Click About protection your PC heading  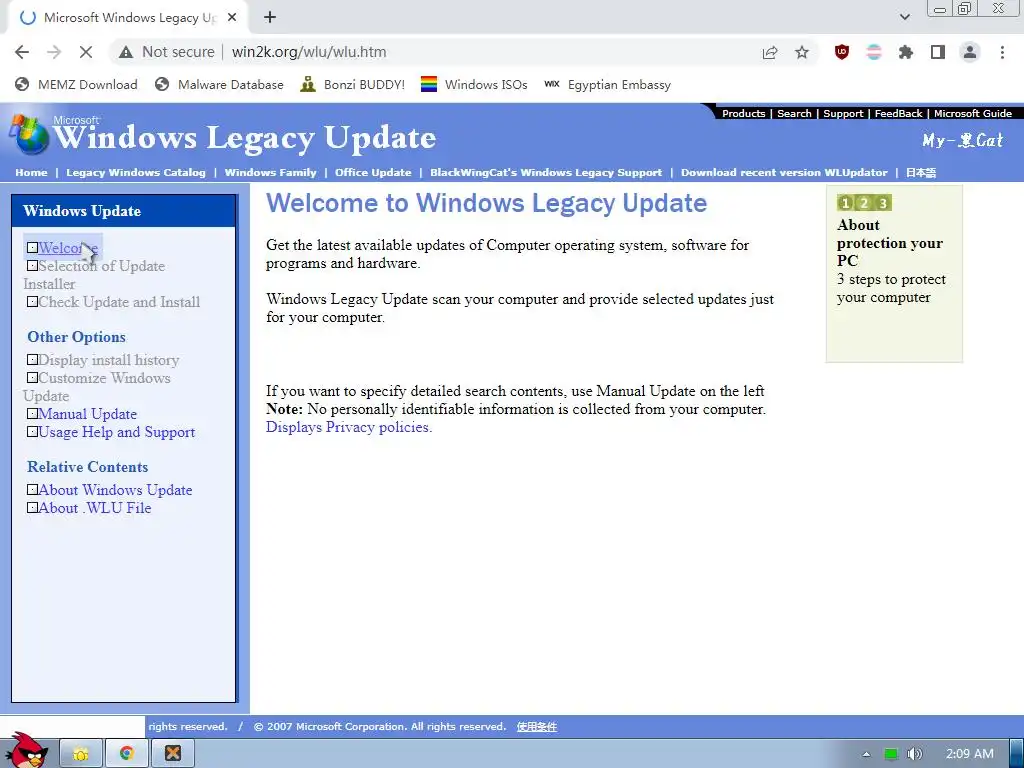[889, 243]
